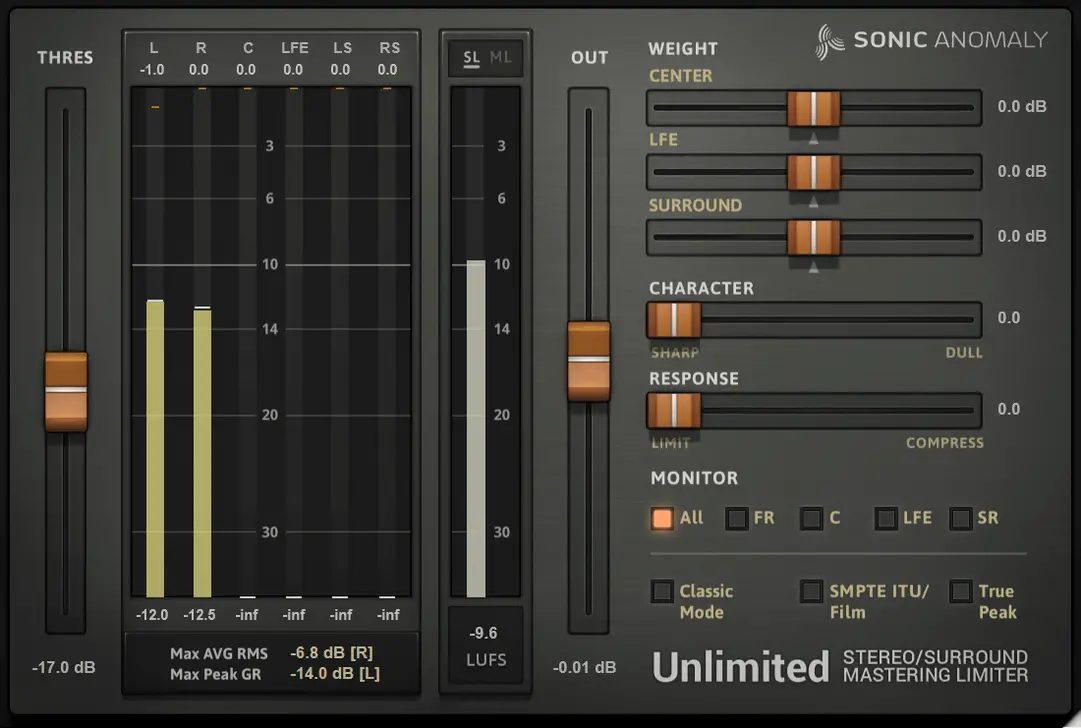Click the Sonic Anomaly logo icon
1081x728 pixels.
pos(826,41)
